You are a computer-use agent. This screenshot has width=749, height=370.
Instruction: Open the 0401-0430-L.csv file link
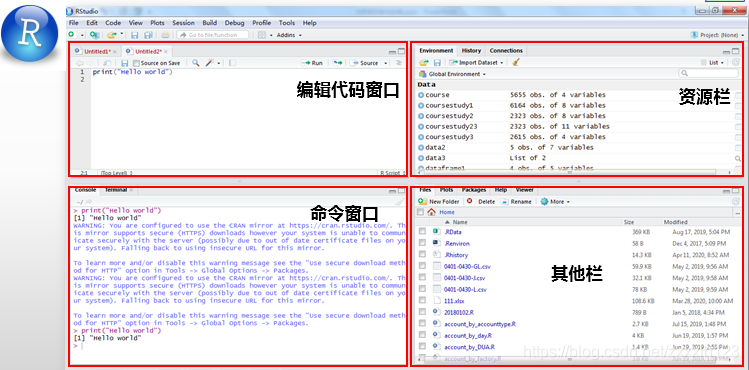(465, 289)
